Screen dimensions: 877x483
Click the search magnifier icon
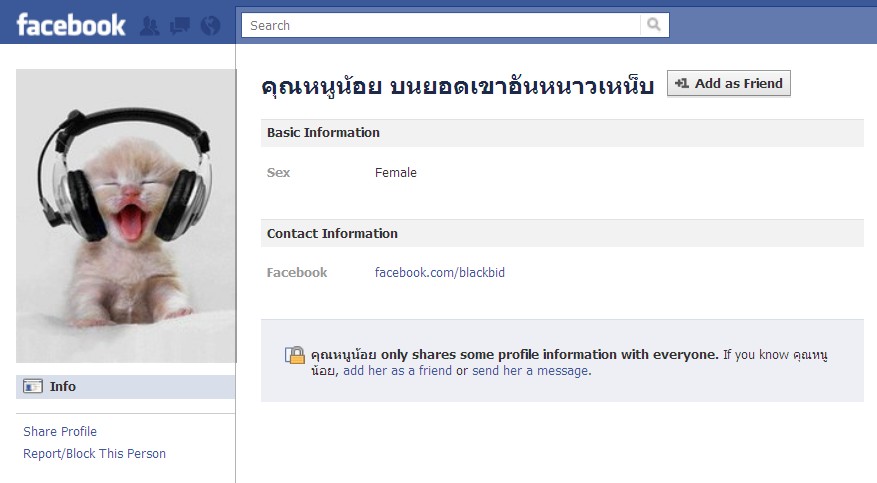pos(654,25)
